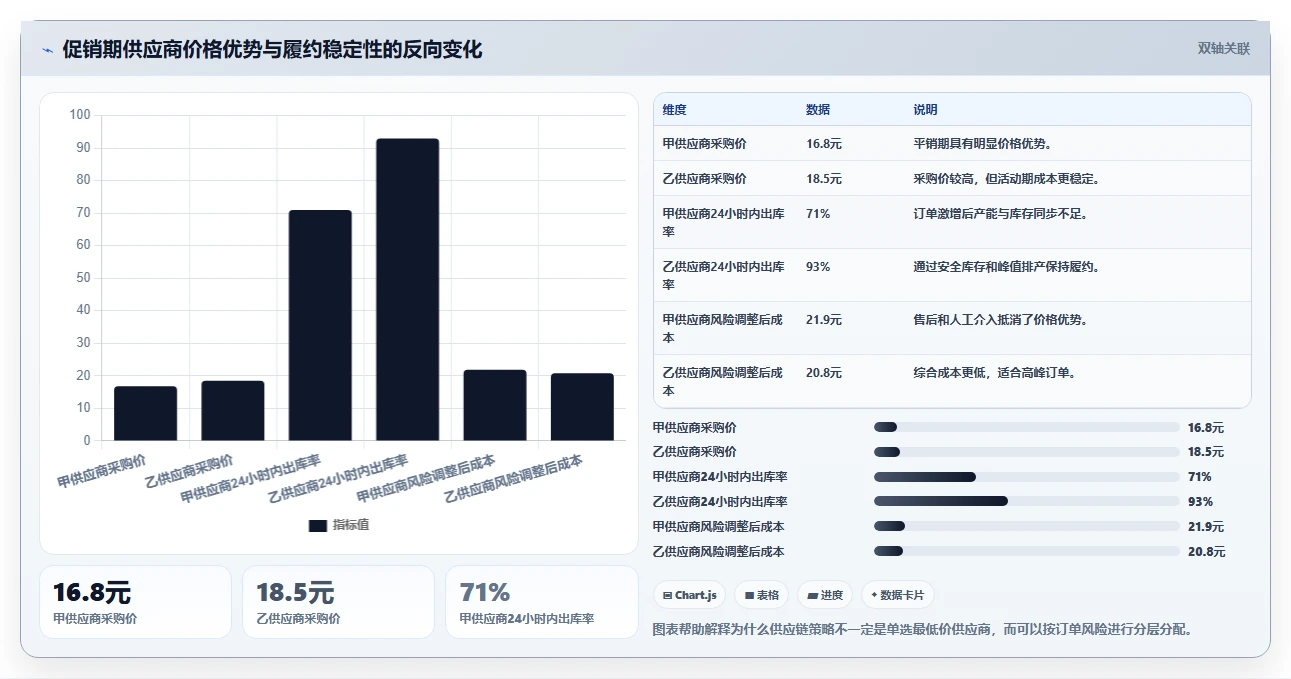Open the 71% data card

(x=541, y=602)
